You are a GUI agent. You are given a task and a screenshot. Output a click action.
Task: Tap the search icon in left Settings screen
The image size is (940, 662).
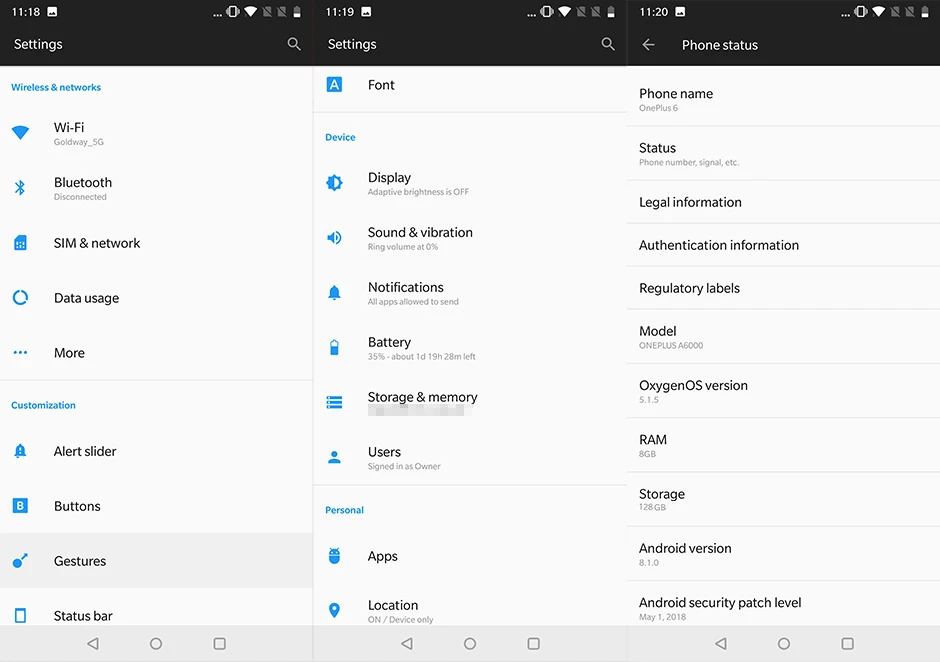pyautogui.click(x=294, y=44)
